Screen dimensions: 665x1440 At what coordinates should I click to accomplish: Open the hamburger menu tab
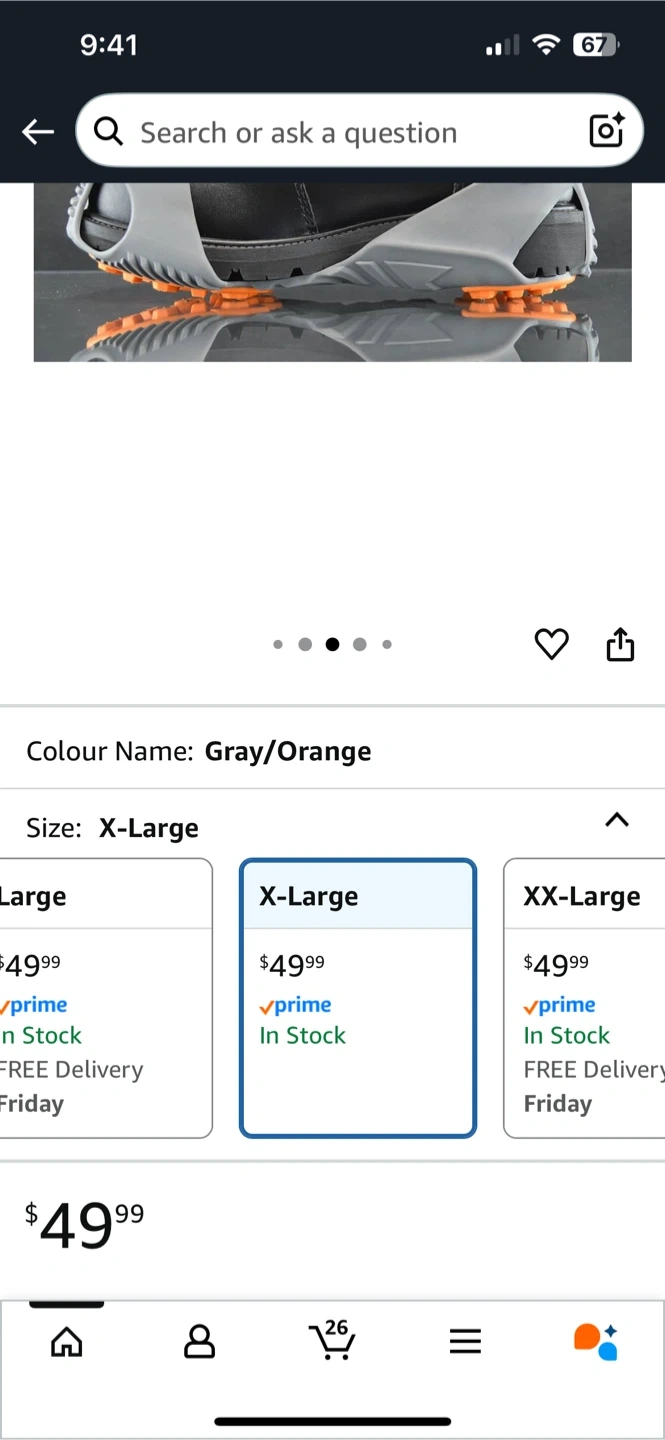[465, 1341]
